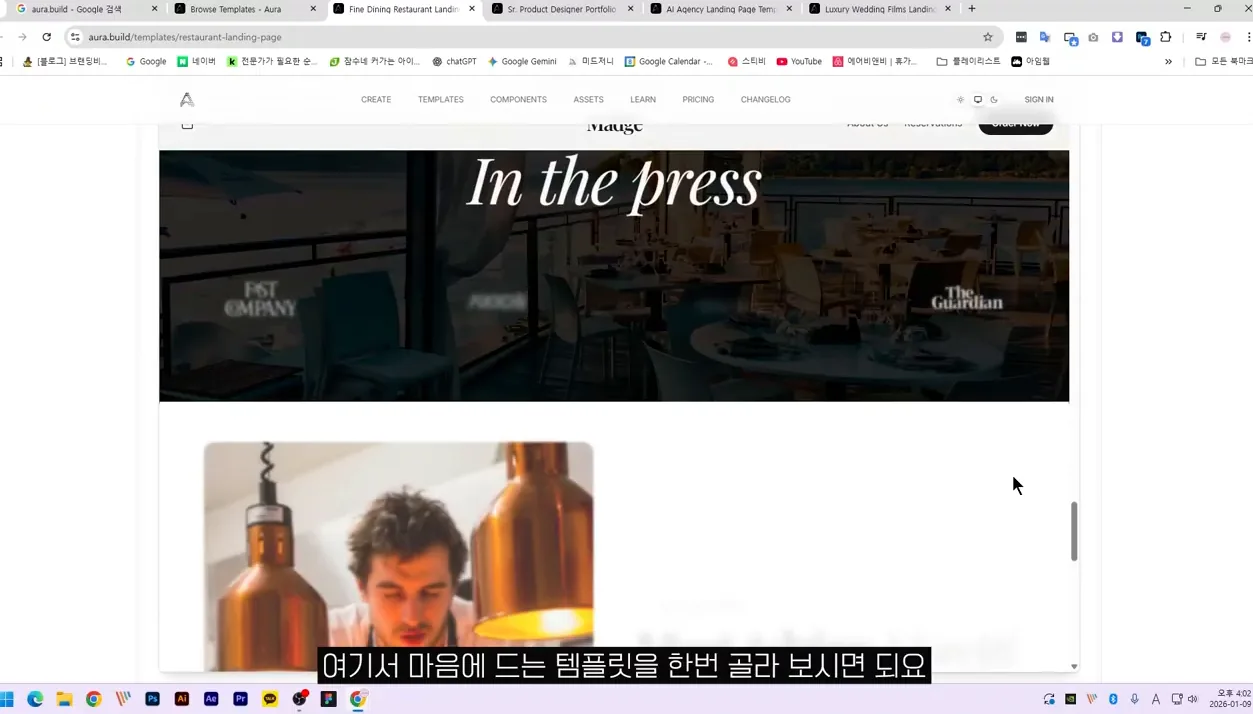Bookmark this page with the star icon
This screenshot has width=1253, height=714.
(988, 37)
